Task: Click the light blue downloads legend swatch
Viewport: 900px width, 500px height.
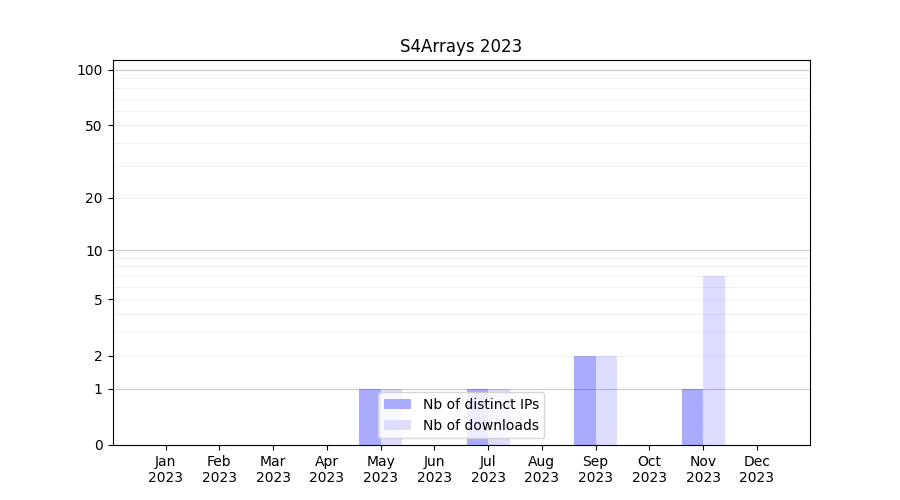Action: pyautogui.click(x=397, y=425)
